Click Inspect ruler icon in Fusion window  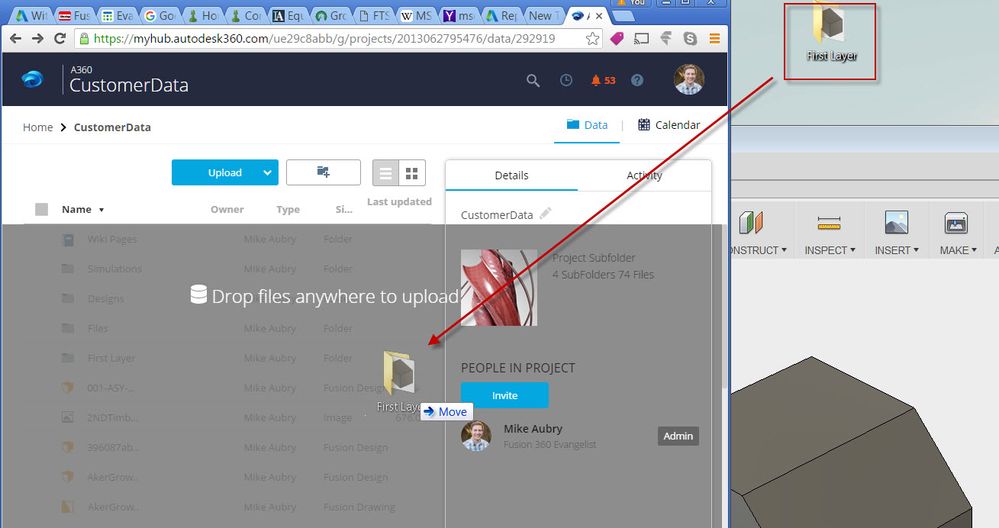click(829, 223)
